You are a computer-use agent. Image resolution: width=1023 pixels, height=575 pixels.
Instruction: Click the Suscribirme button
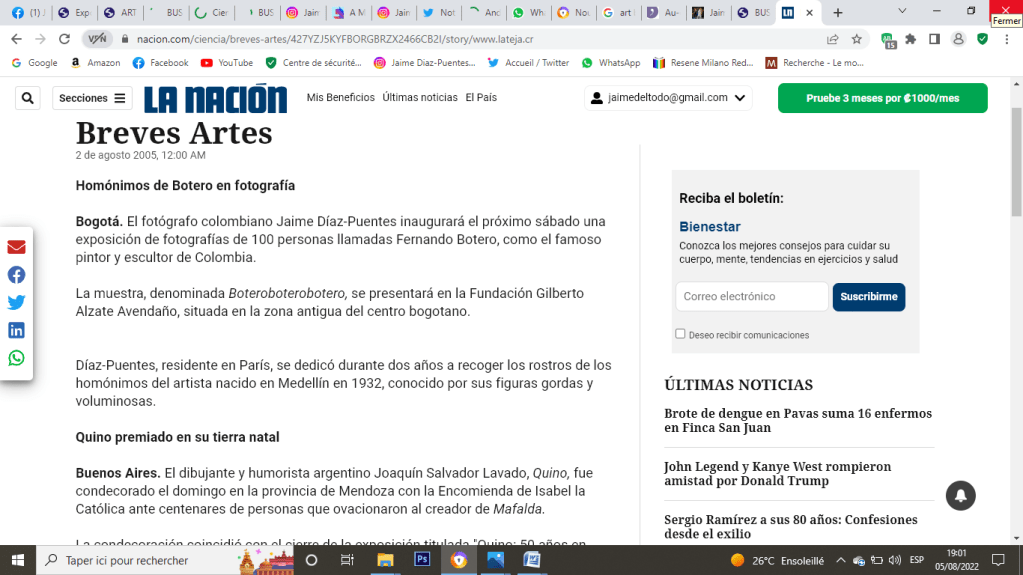[868, 297]
